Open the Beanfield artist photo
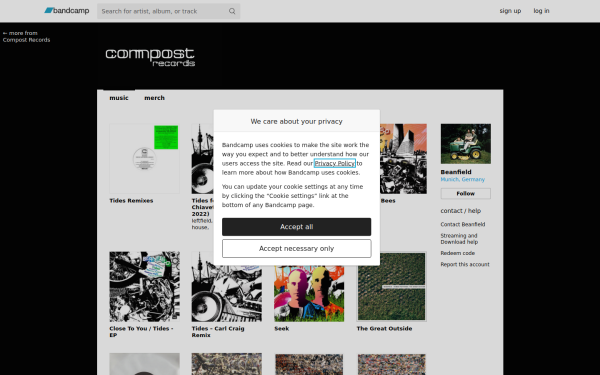Image resolution: width=600 pixels, height=375 pixels. click(x=466, y=144)
